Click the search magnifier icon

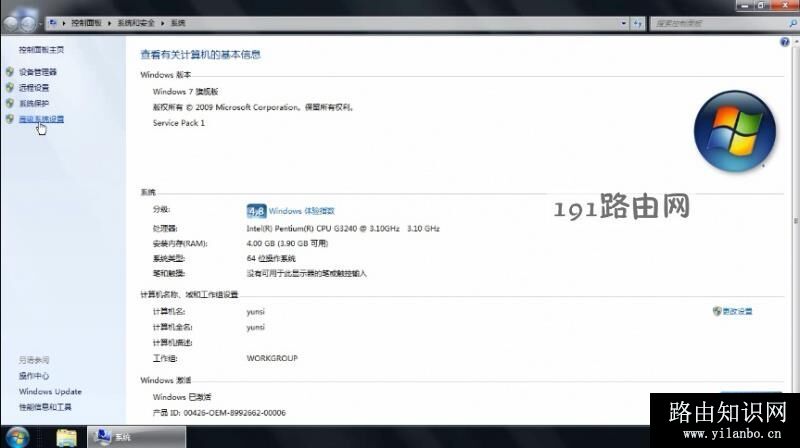(x=792, y=23)
